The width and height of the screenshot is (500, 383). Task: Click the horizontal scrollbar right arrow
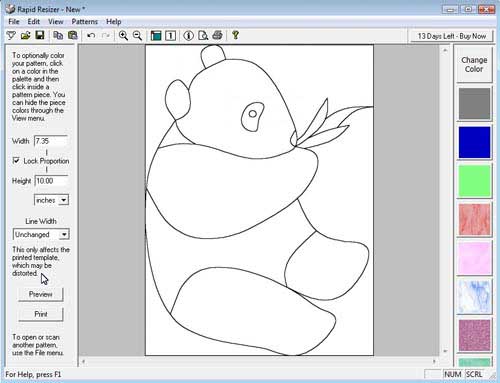coord(434,361)
